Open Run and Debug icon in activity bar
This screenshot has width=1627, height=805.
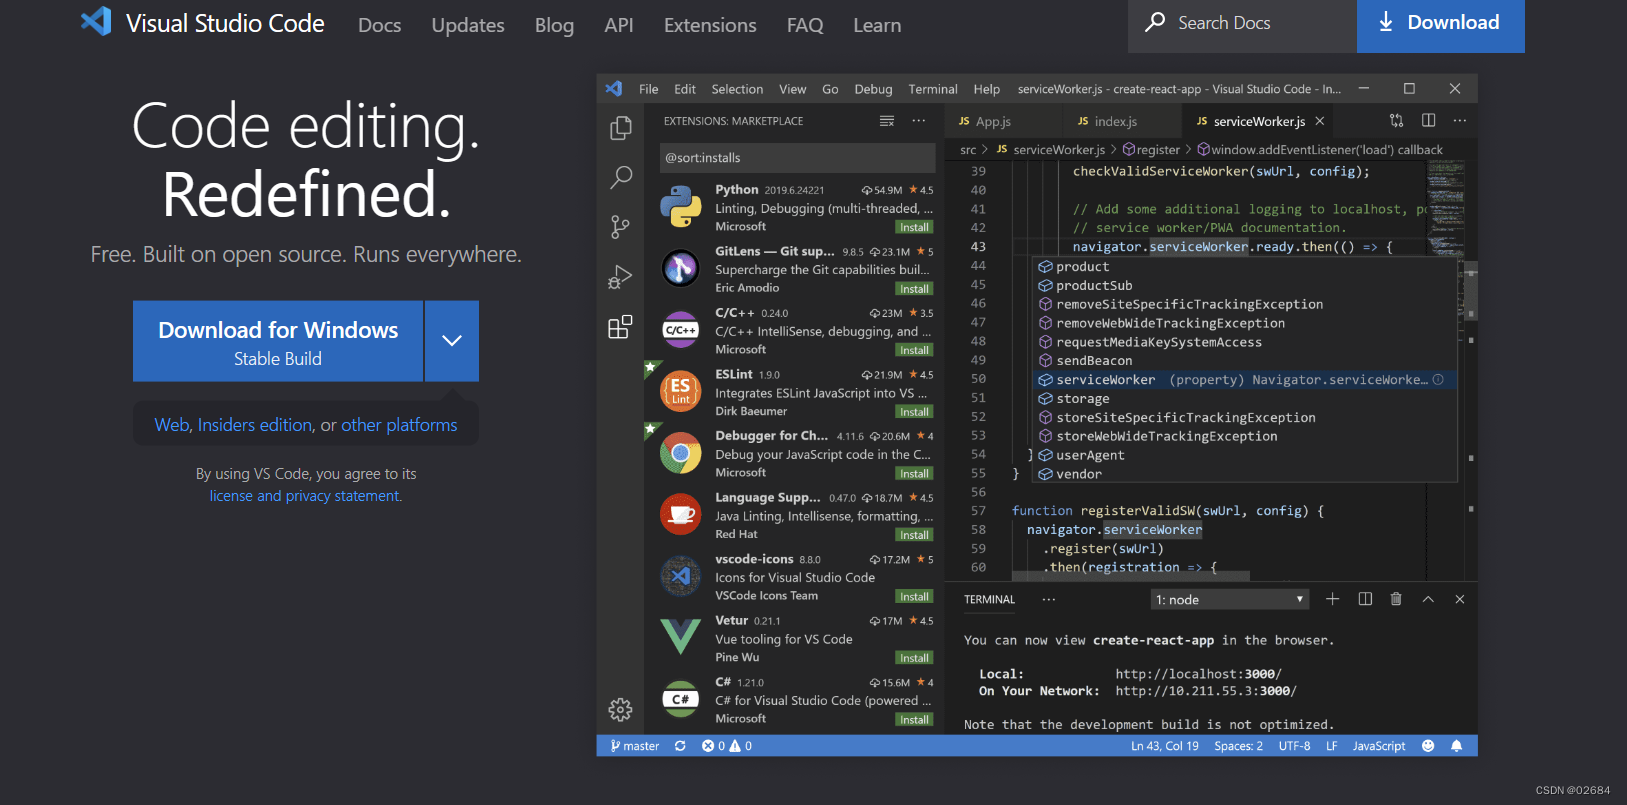tap(621, 277)
